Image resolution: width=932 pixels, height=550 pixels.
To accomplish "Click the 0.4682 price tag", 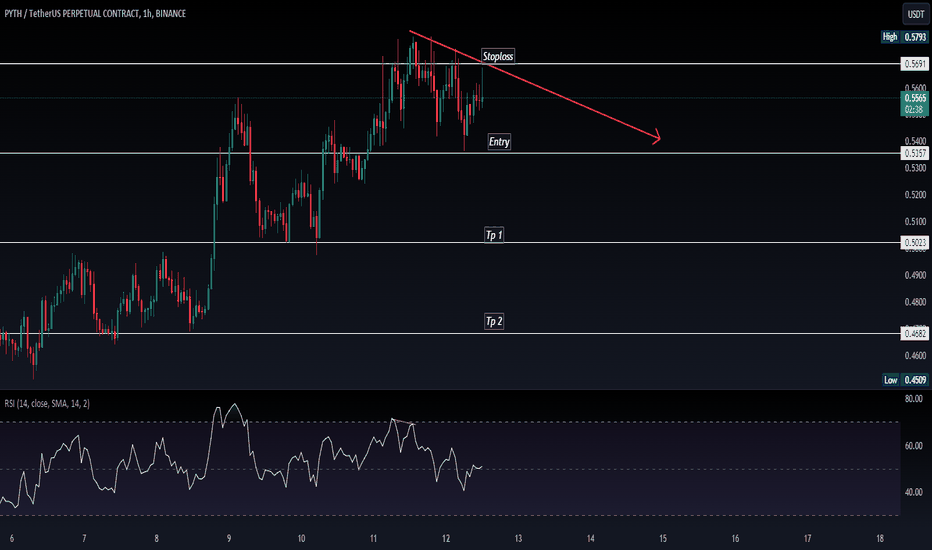I will tap(915, 334).
